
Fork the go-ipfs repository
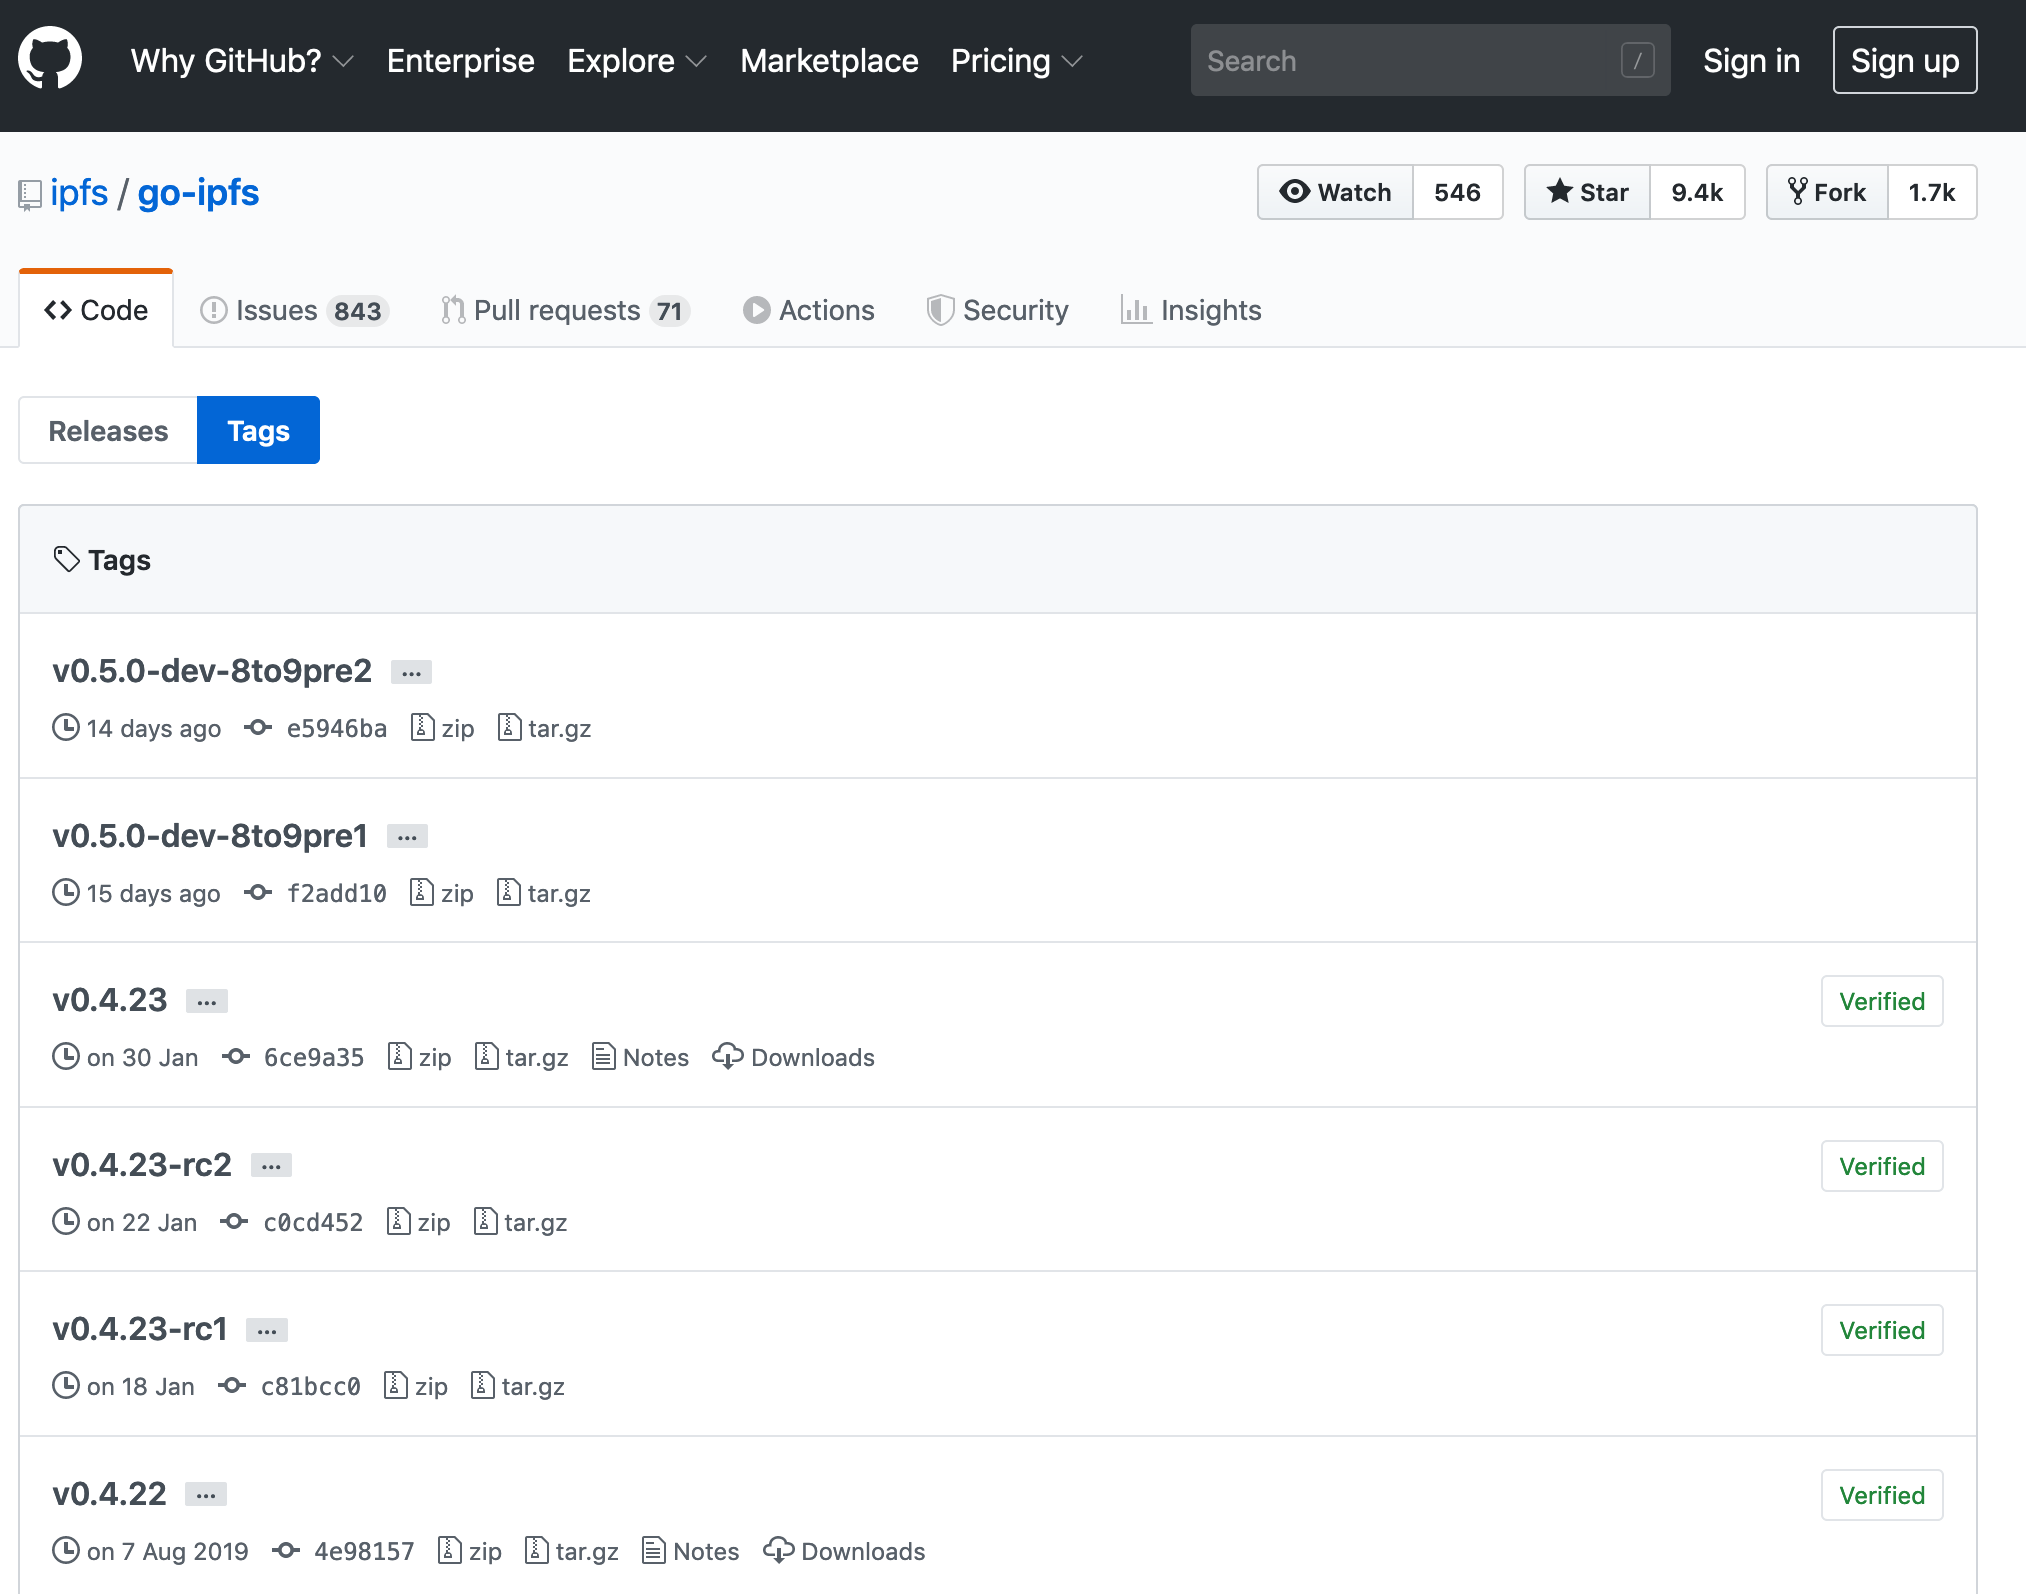[1827, 192]
